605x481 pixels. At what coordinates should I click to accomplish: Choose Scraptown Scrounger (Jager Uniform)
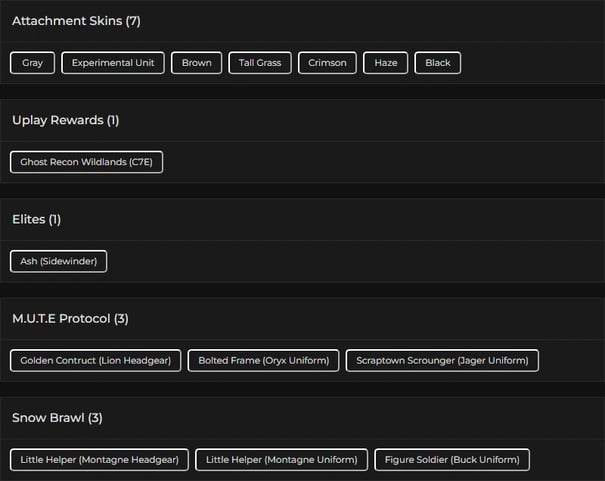(x=443, y=360)
